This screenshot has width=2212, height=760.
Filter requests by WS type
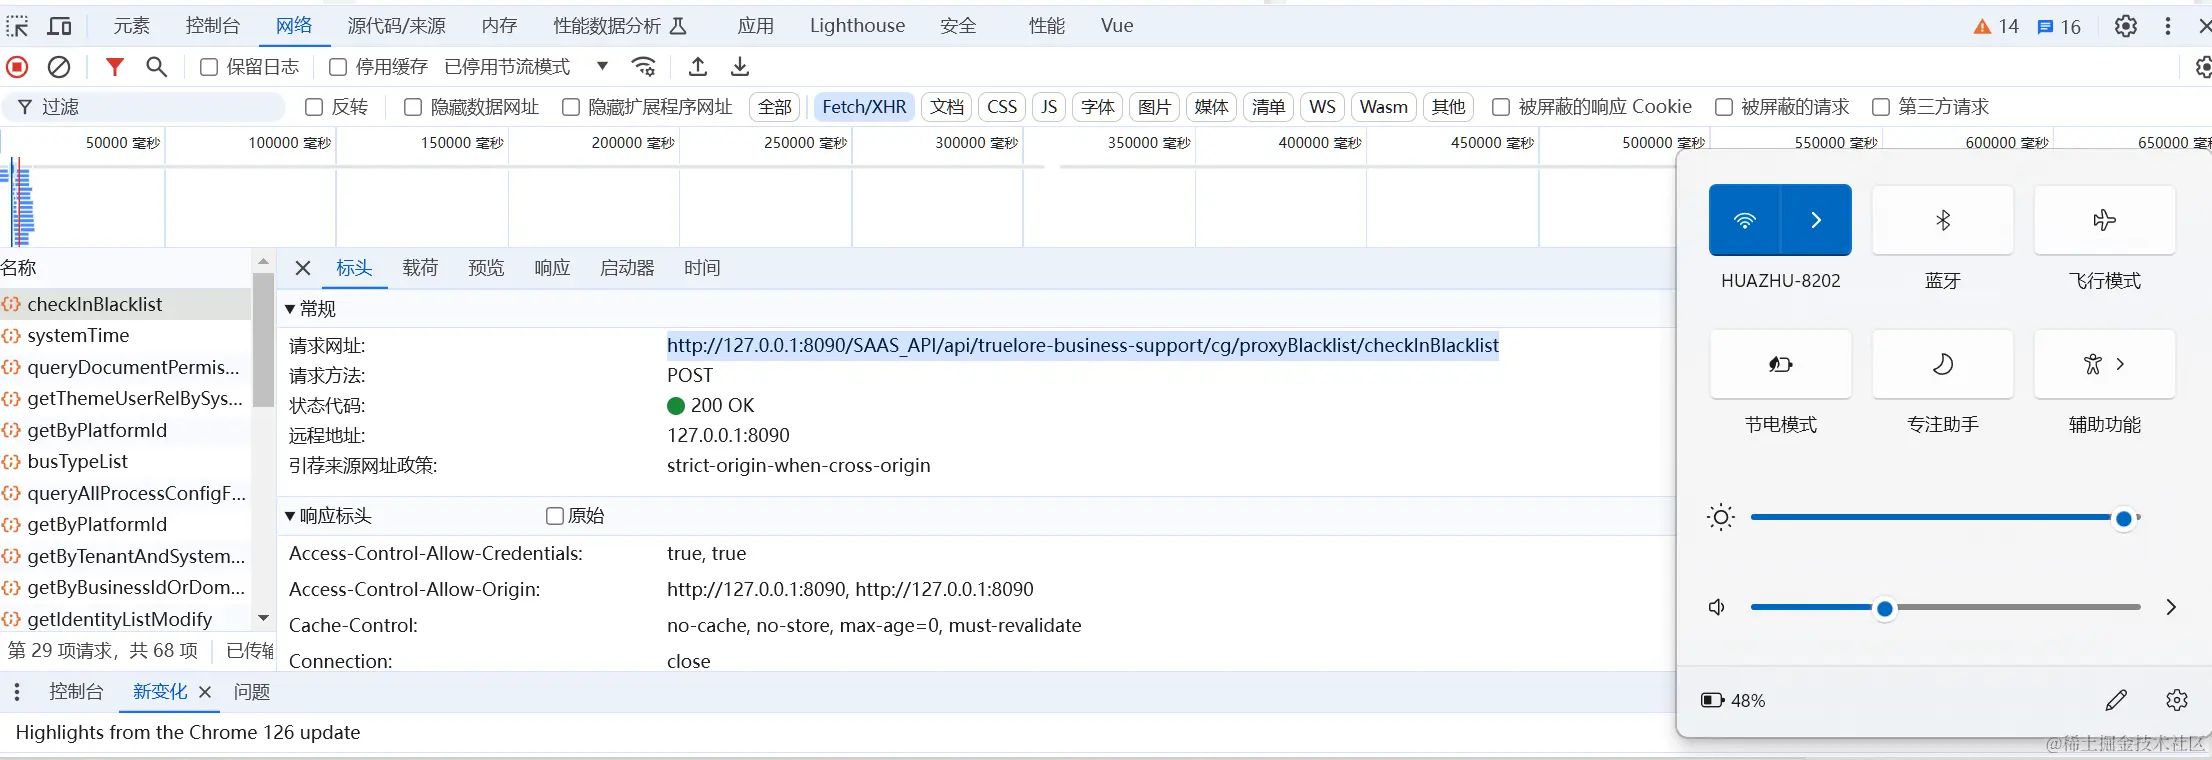[x=1322, y=107]
